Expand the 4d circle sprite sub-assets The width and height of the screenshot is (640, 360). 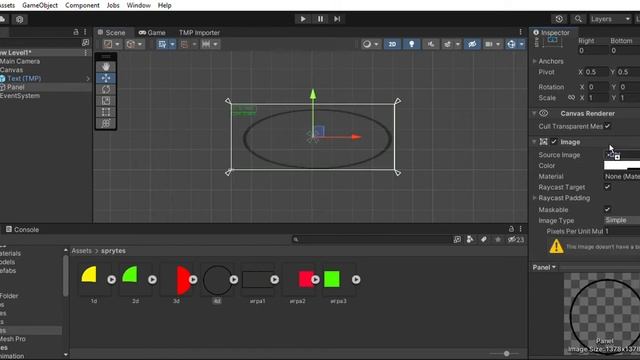pos(234,280)
